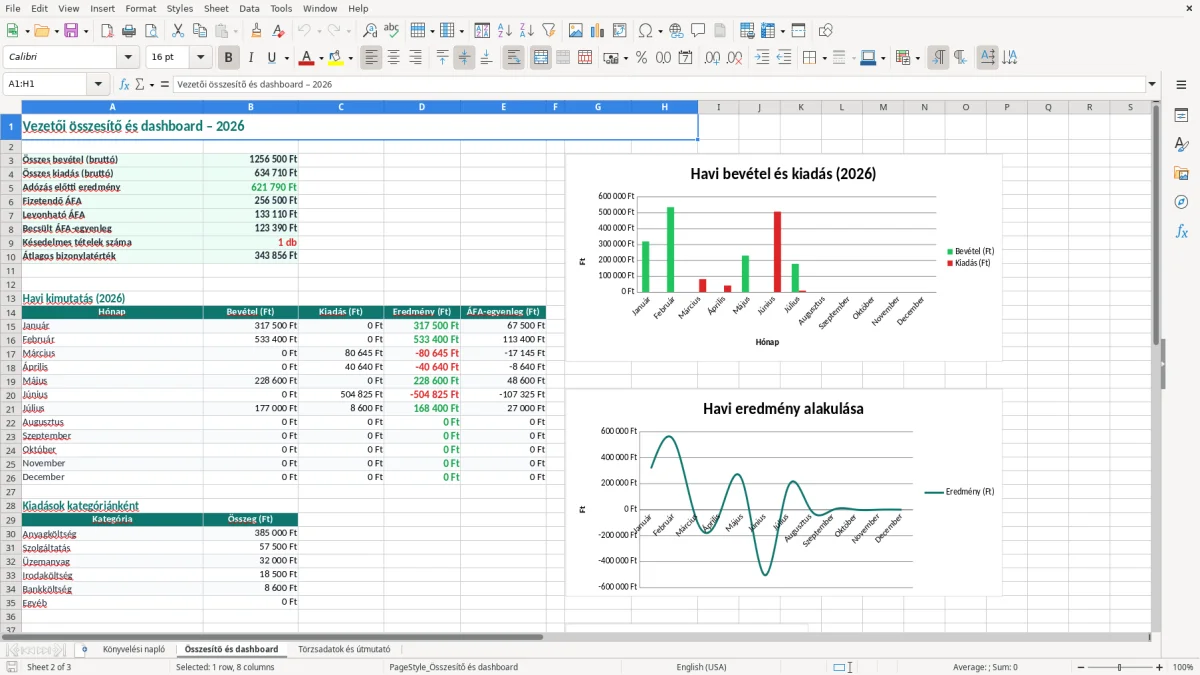Open Conditional formatting dropdown arrow
The image size is (1200, 675).
coord(917,58)
